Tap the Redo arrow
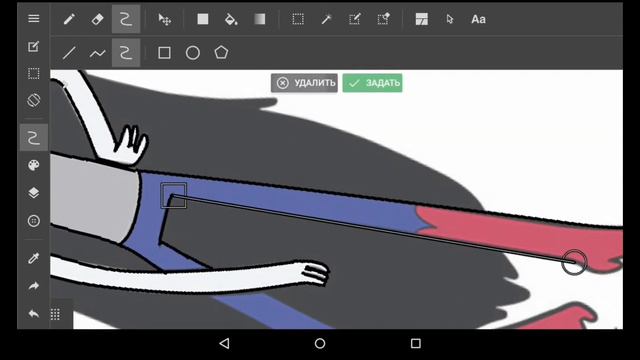640x360 pixels. click(x=33, y=286)
